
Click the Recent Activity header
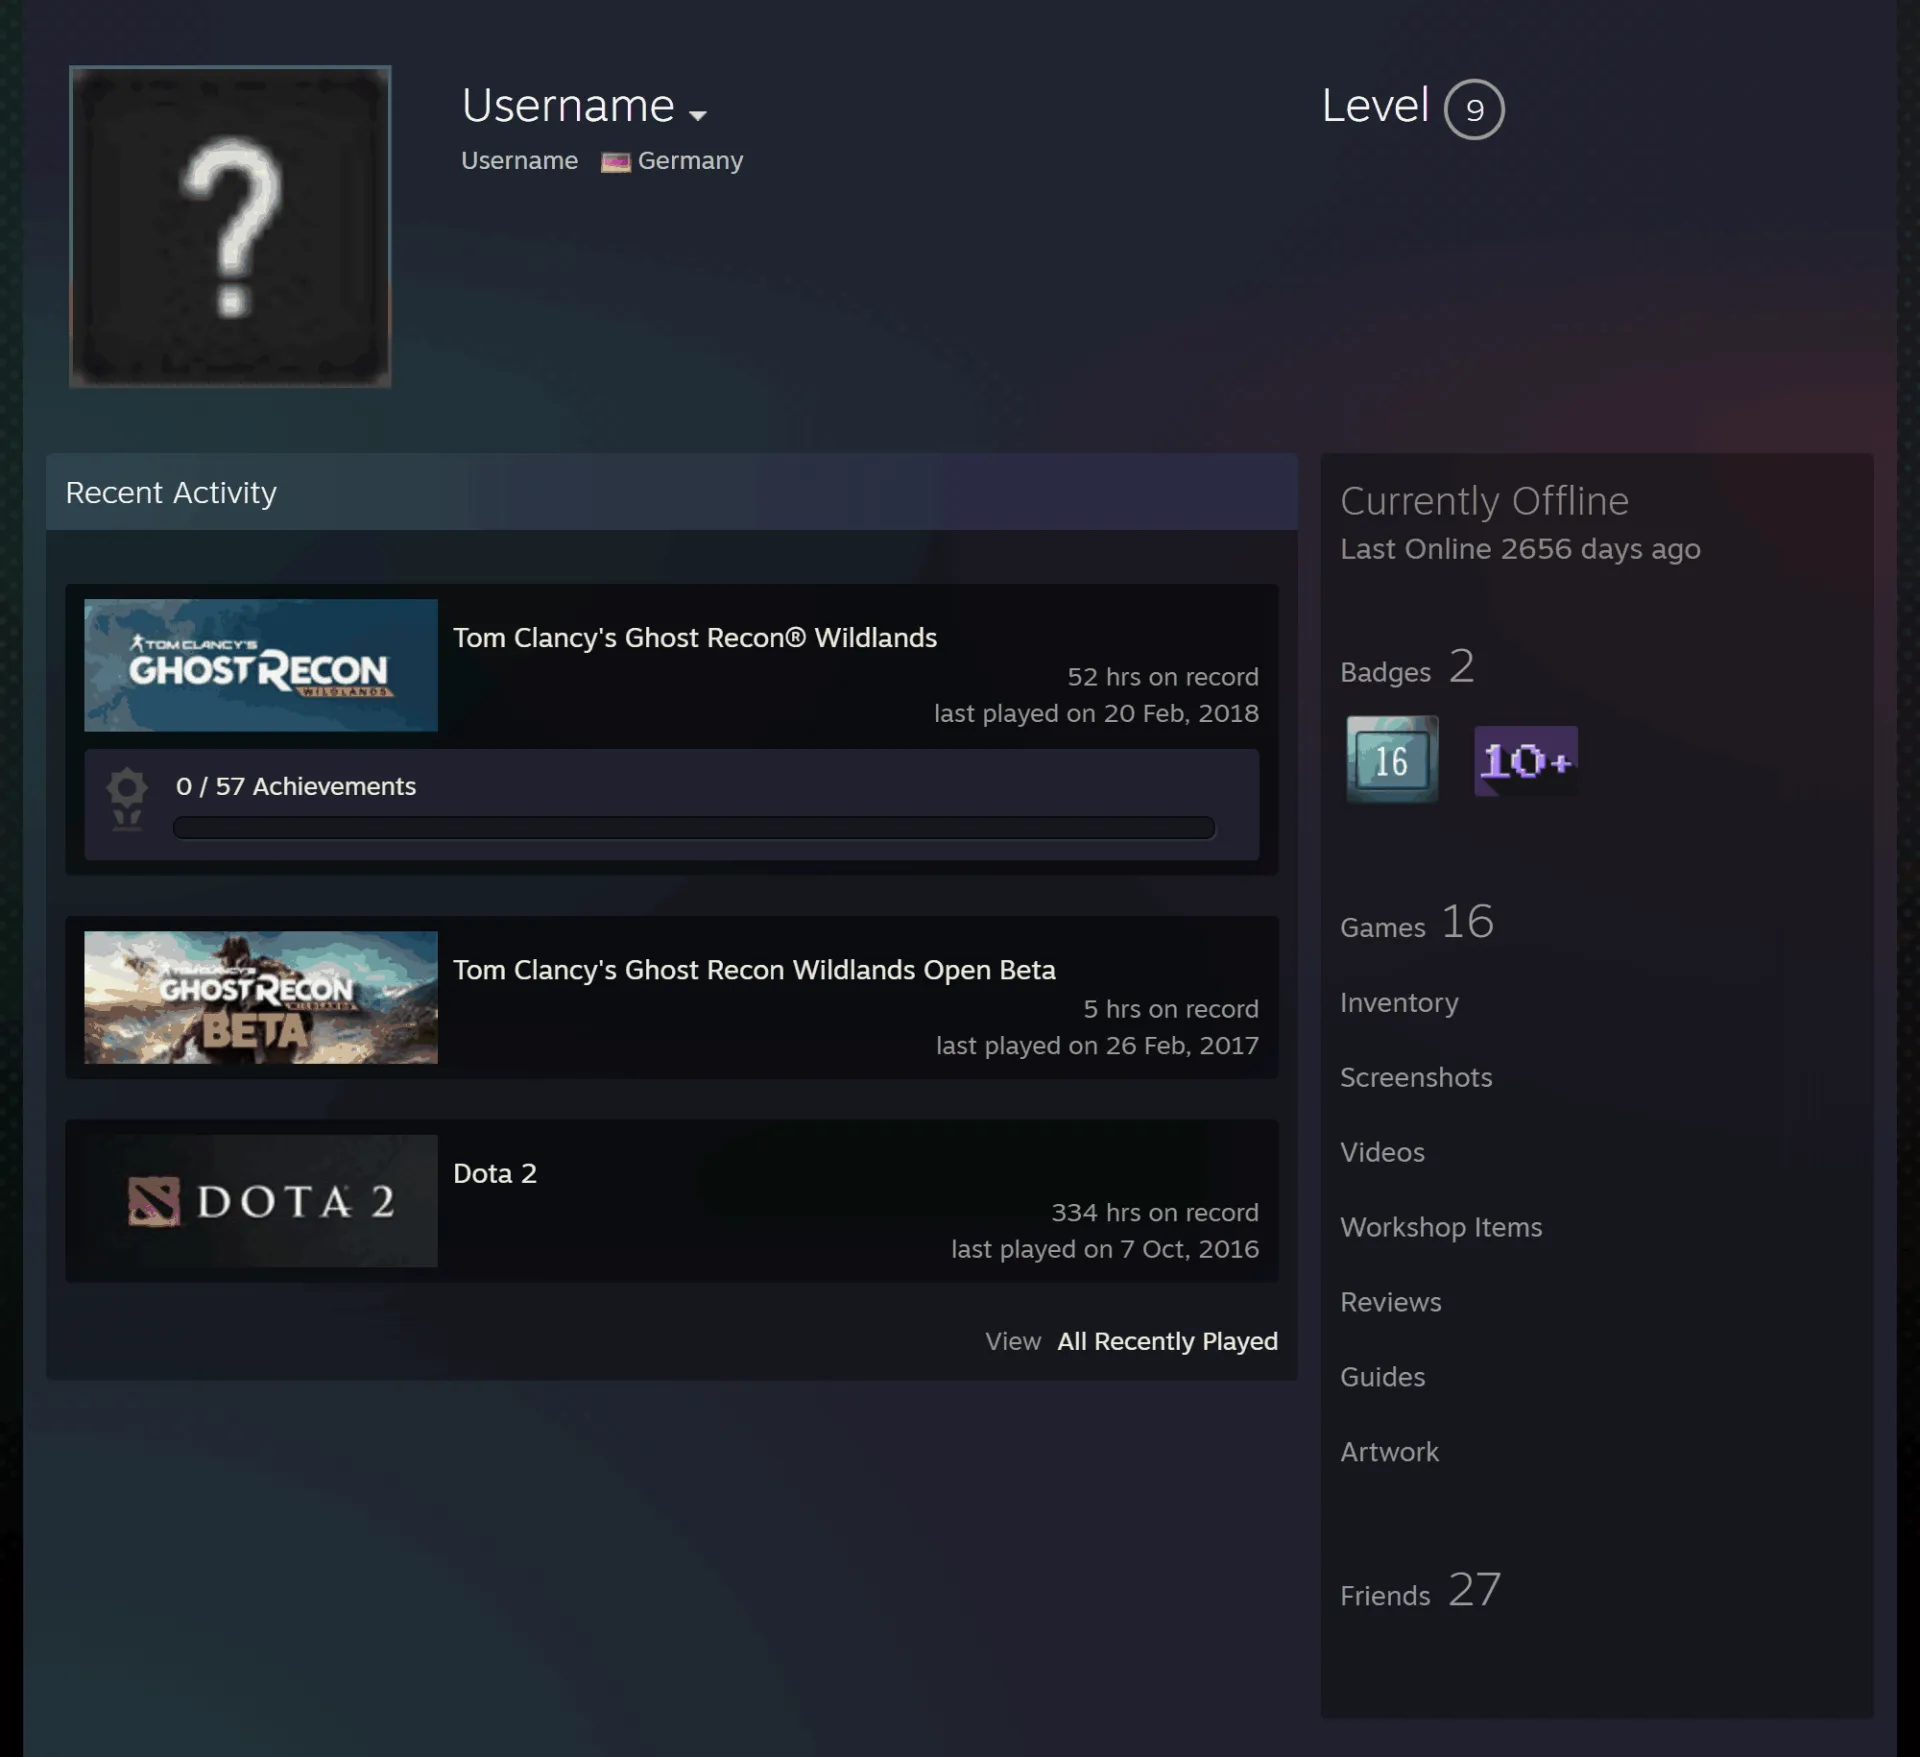coord(672,492)
